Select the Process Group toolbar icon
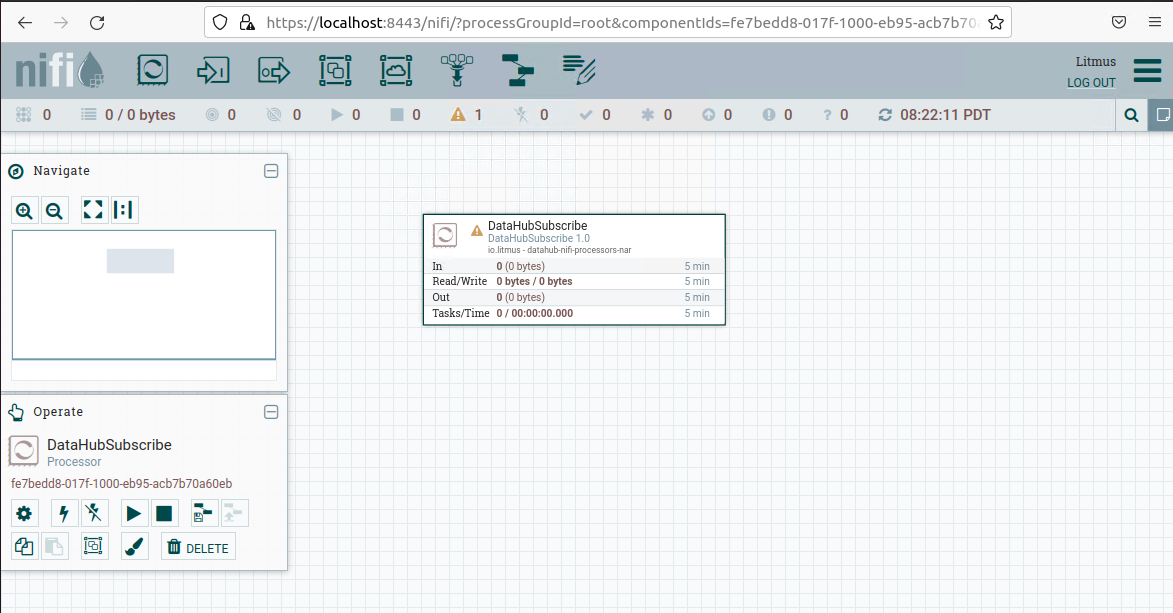This screenshot has height=613, width=1173. click(335, 70)
